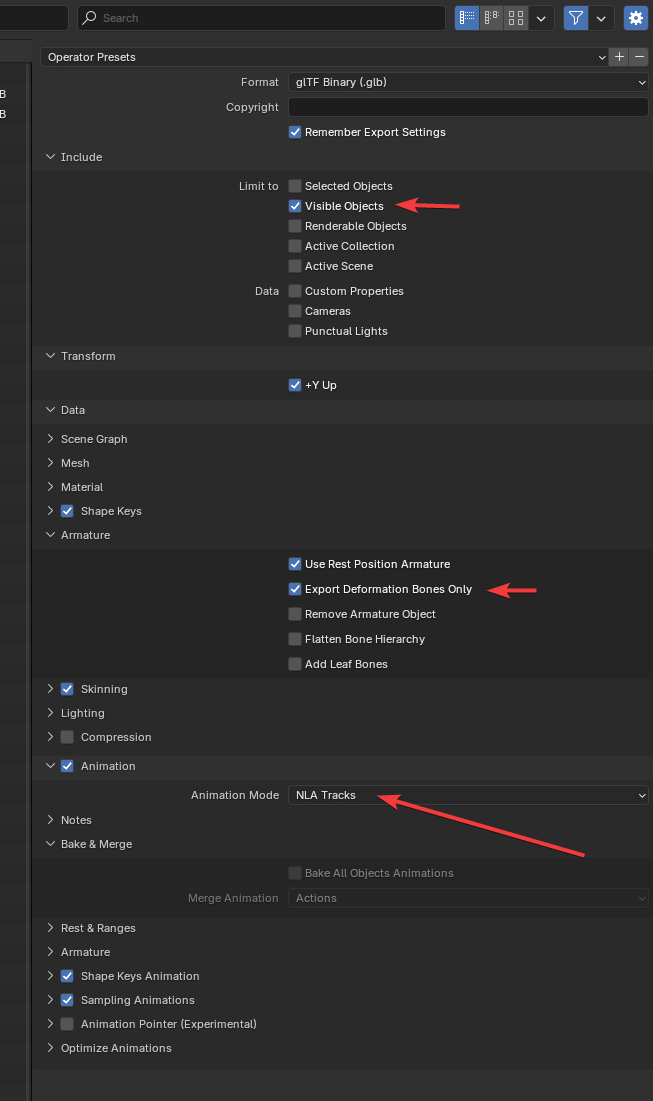Open filter settings dropdown arrow
Screen dimensions: 653x1101
pyautogui.click(x=602, y=18)
